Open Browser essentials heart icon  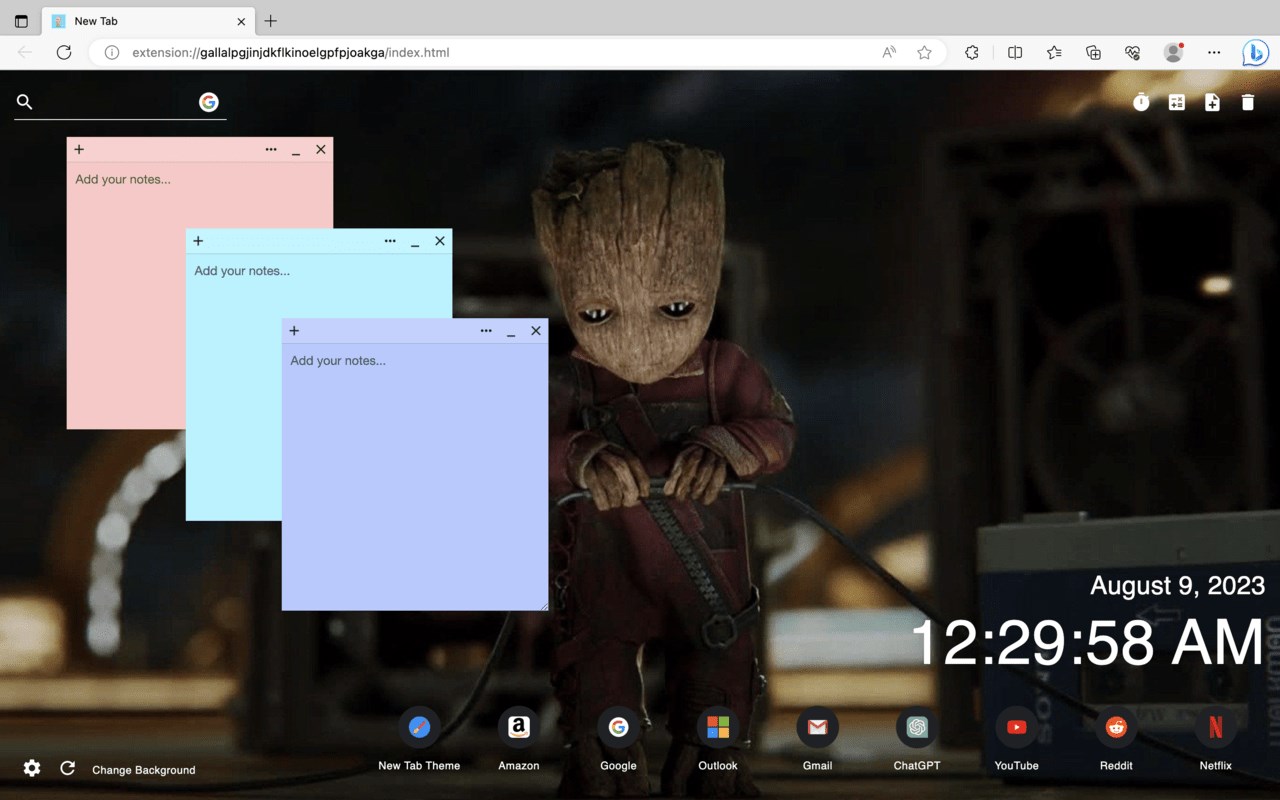point(1133,53)
